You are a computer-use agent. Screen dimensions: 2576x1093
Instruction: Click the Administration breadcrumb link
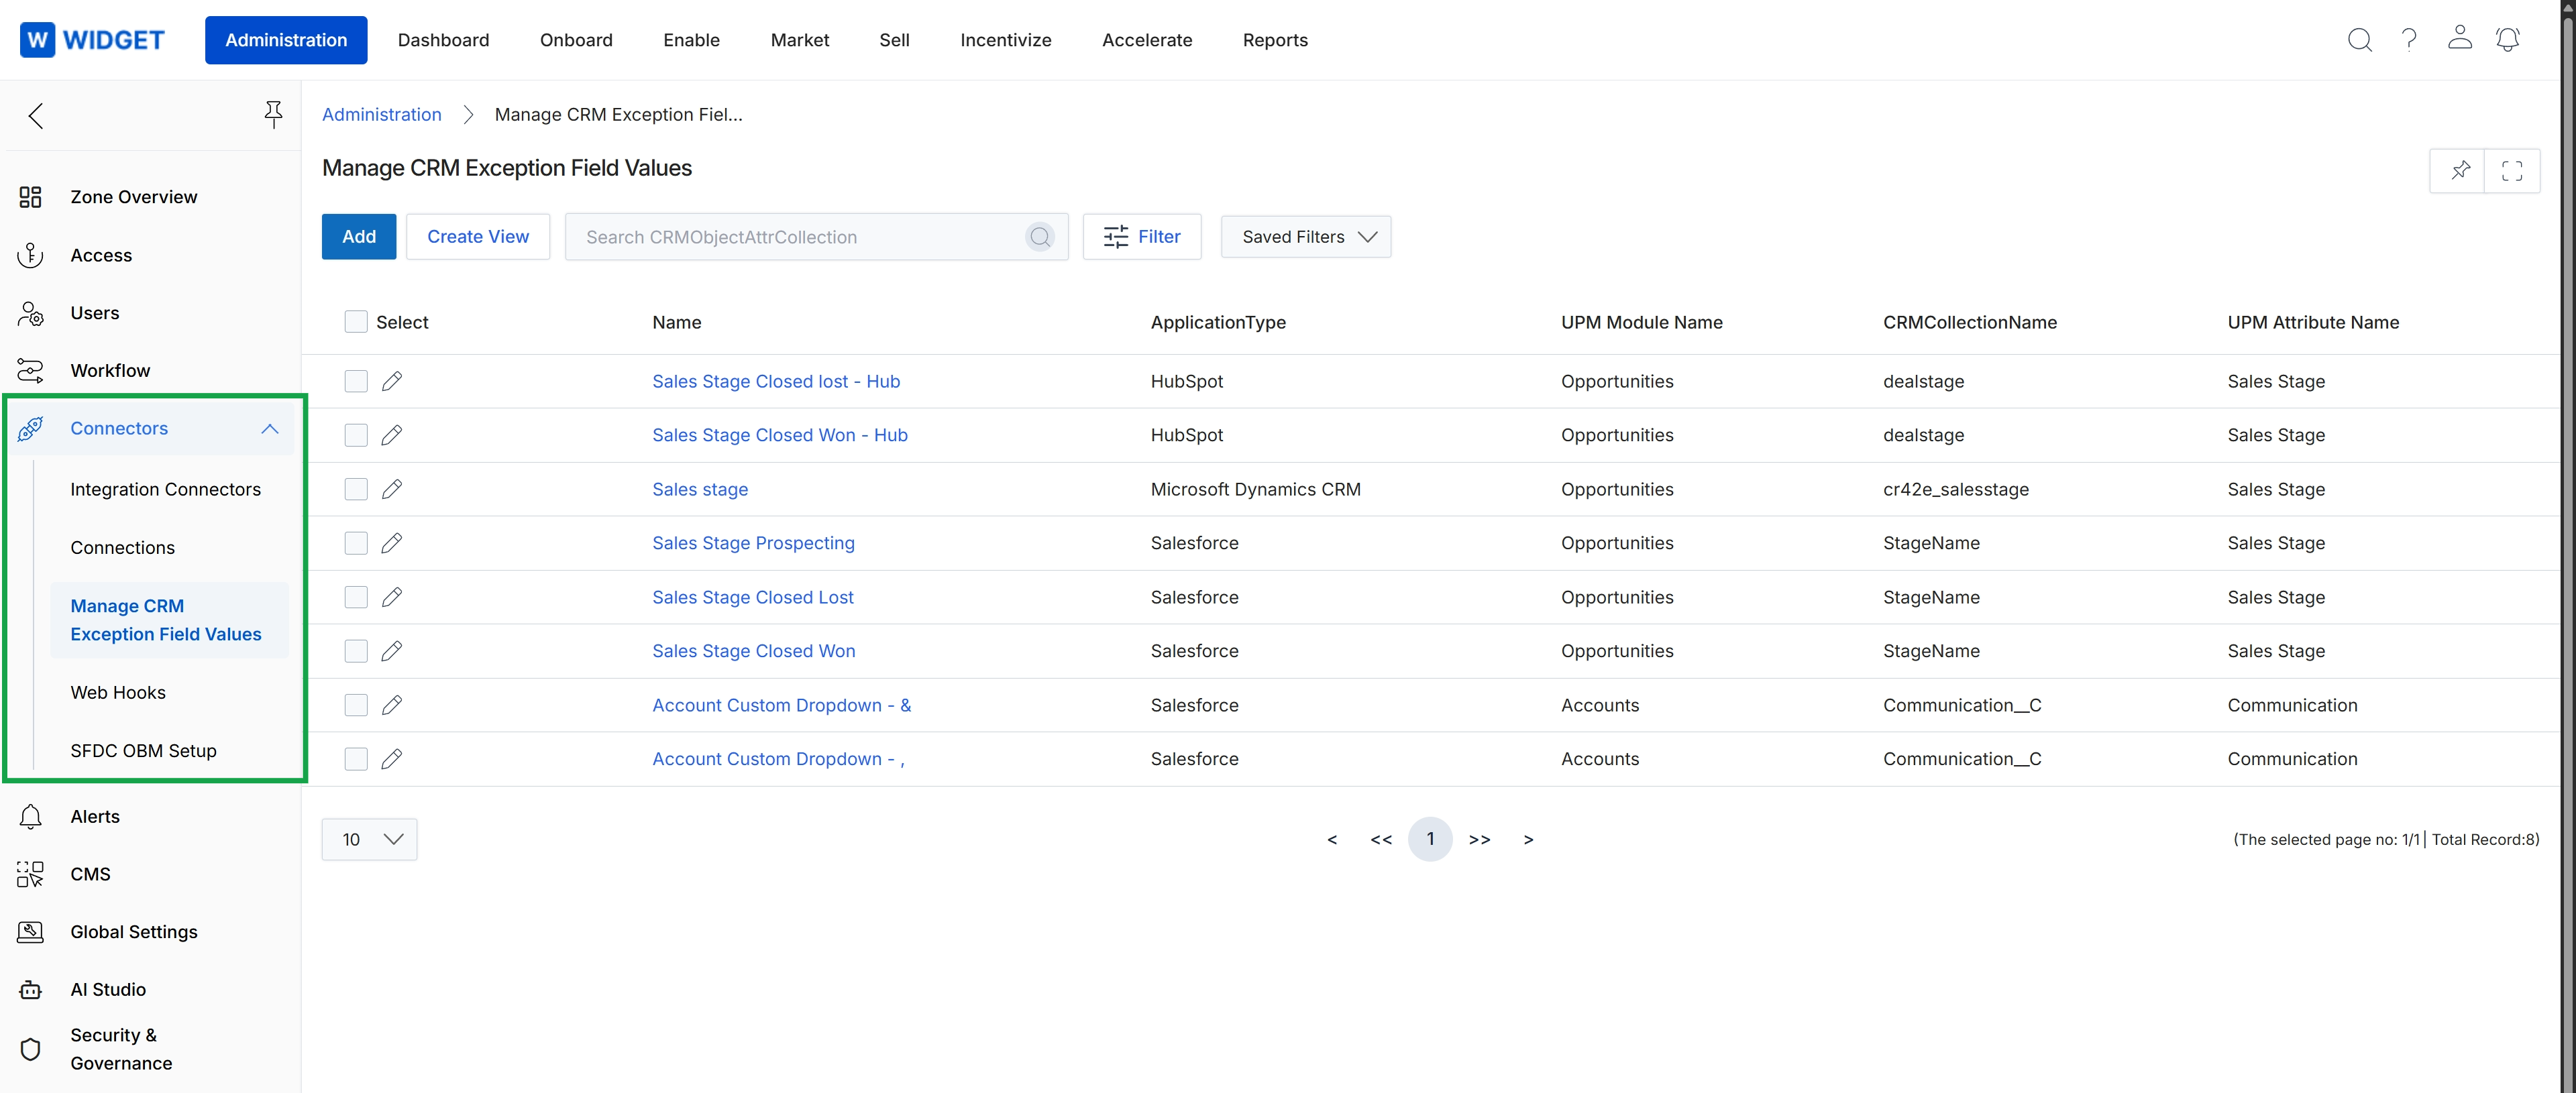click(x=382, y=115)
